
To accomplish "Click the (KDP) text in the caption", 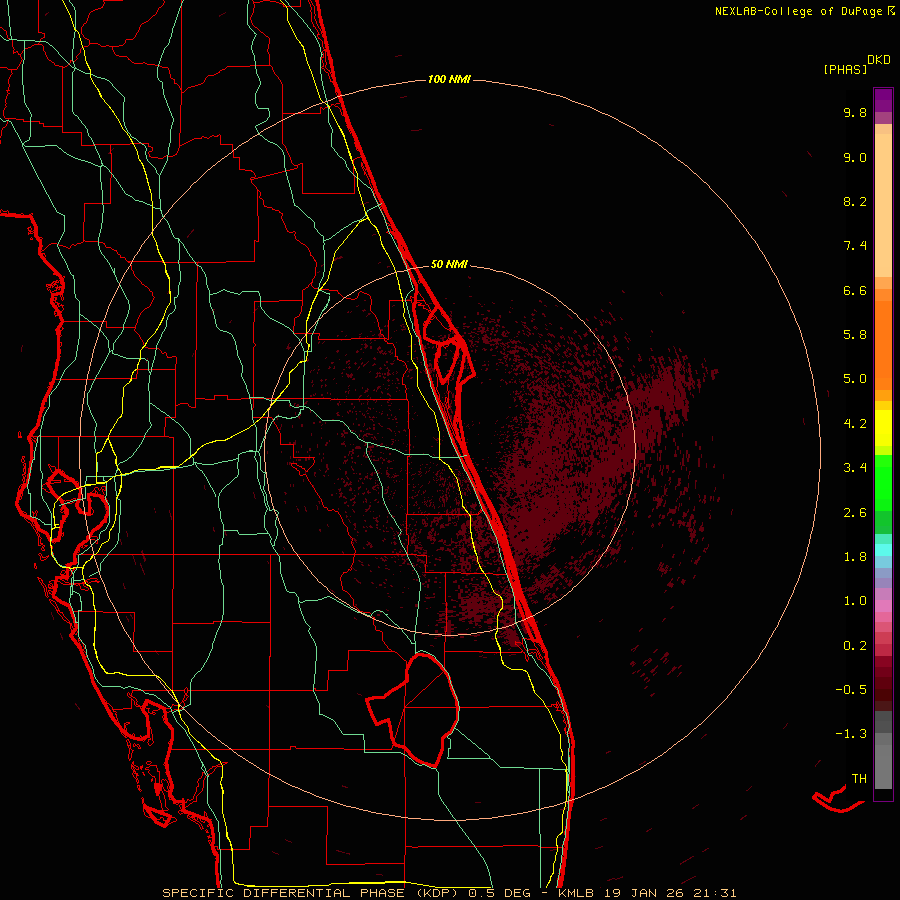I will pyautogui.click(x=438, y=893).
